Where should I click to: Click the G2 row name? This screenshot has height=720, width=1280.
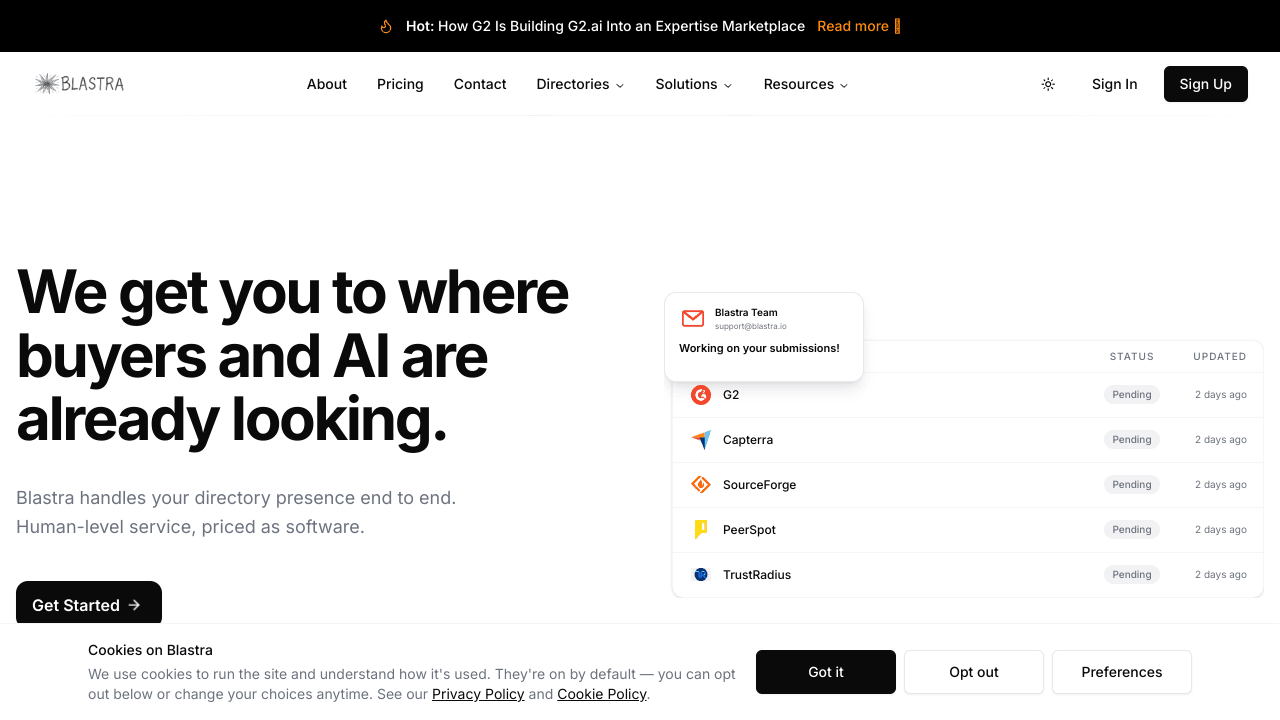731,395
